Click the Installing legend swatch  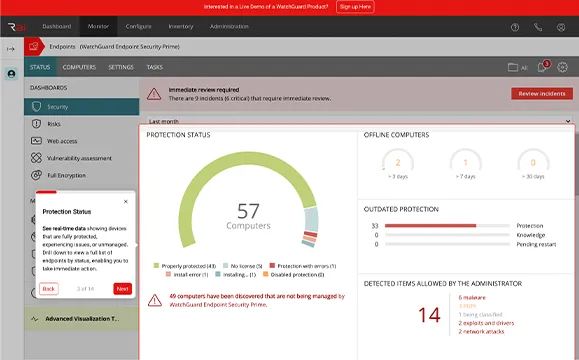[x=218, y=274]
